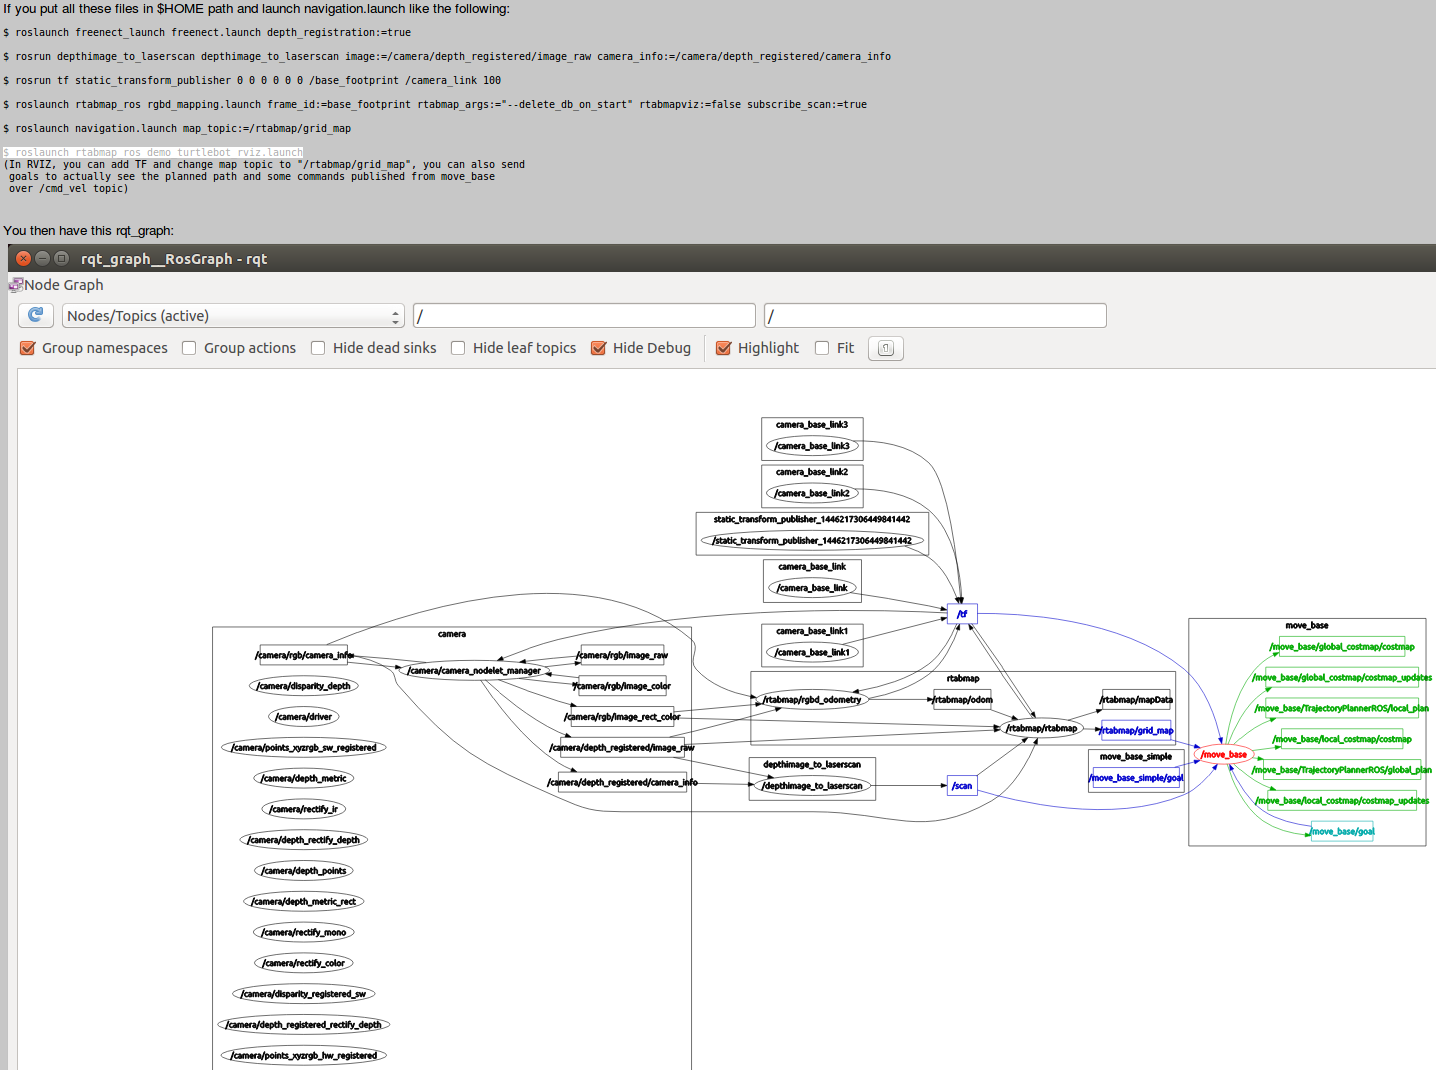Enable the Group actions checkbox

click(x=189, y=348)
